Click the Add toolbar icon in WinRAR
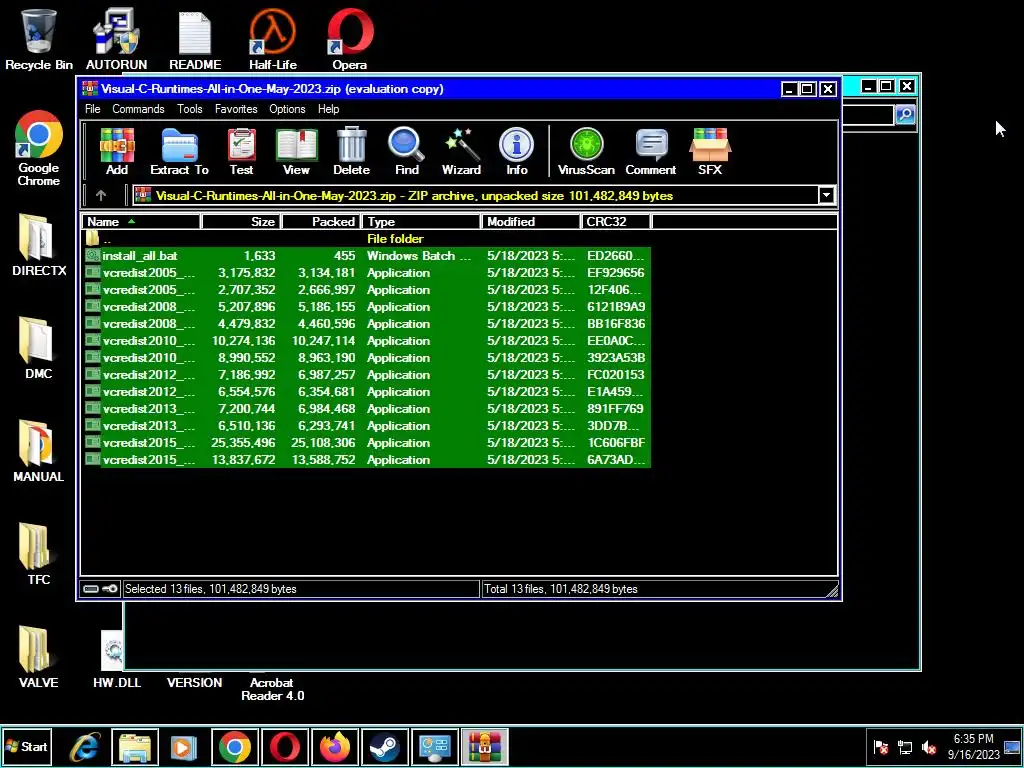The image size is (1024, 768). tap(117, 152)
